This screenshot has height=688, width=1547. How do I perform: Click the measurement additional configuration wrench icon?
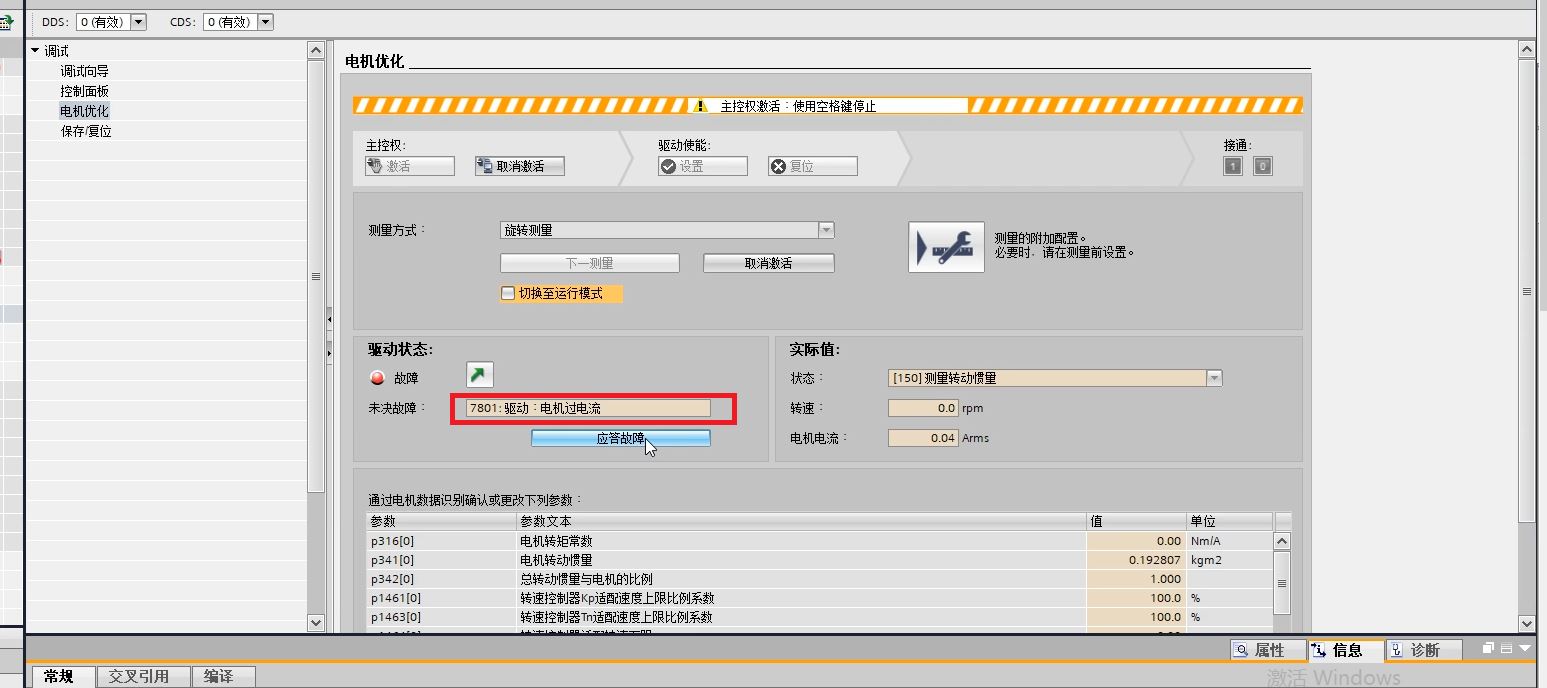[x=945, y=247]
